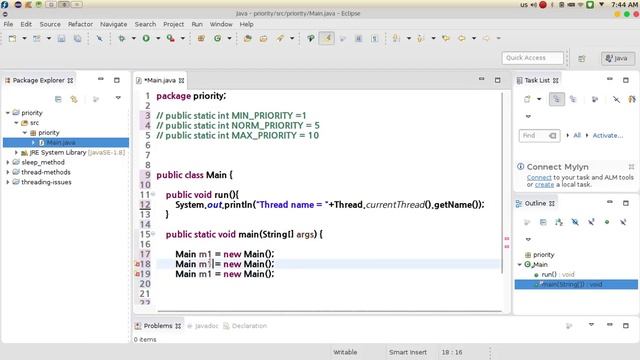Expand the threading-issues project
Viewport: 640px width, 360px height.
coord(8,182)
